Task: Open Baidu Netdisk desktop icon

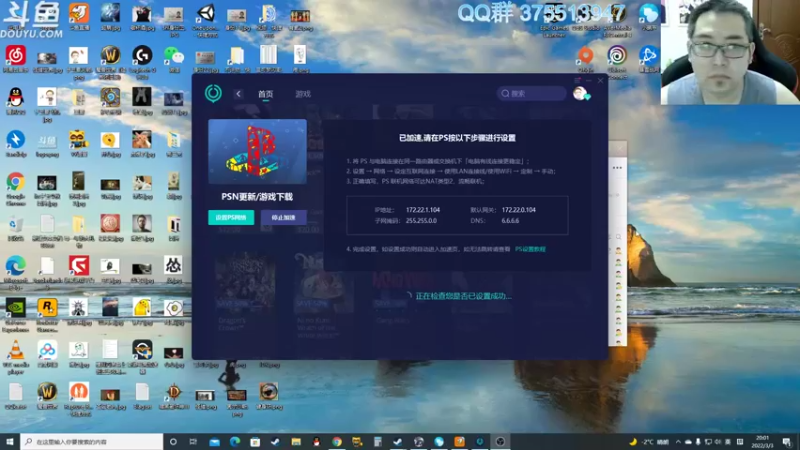Action: [47, 351]
